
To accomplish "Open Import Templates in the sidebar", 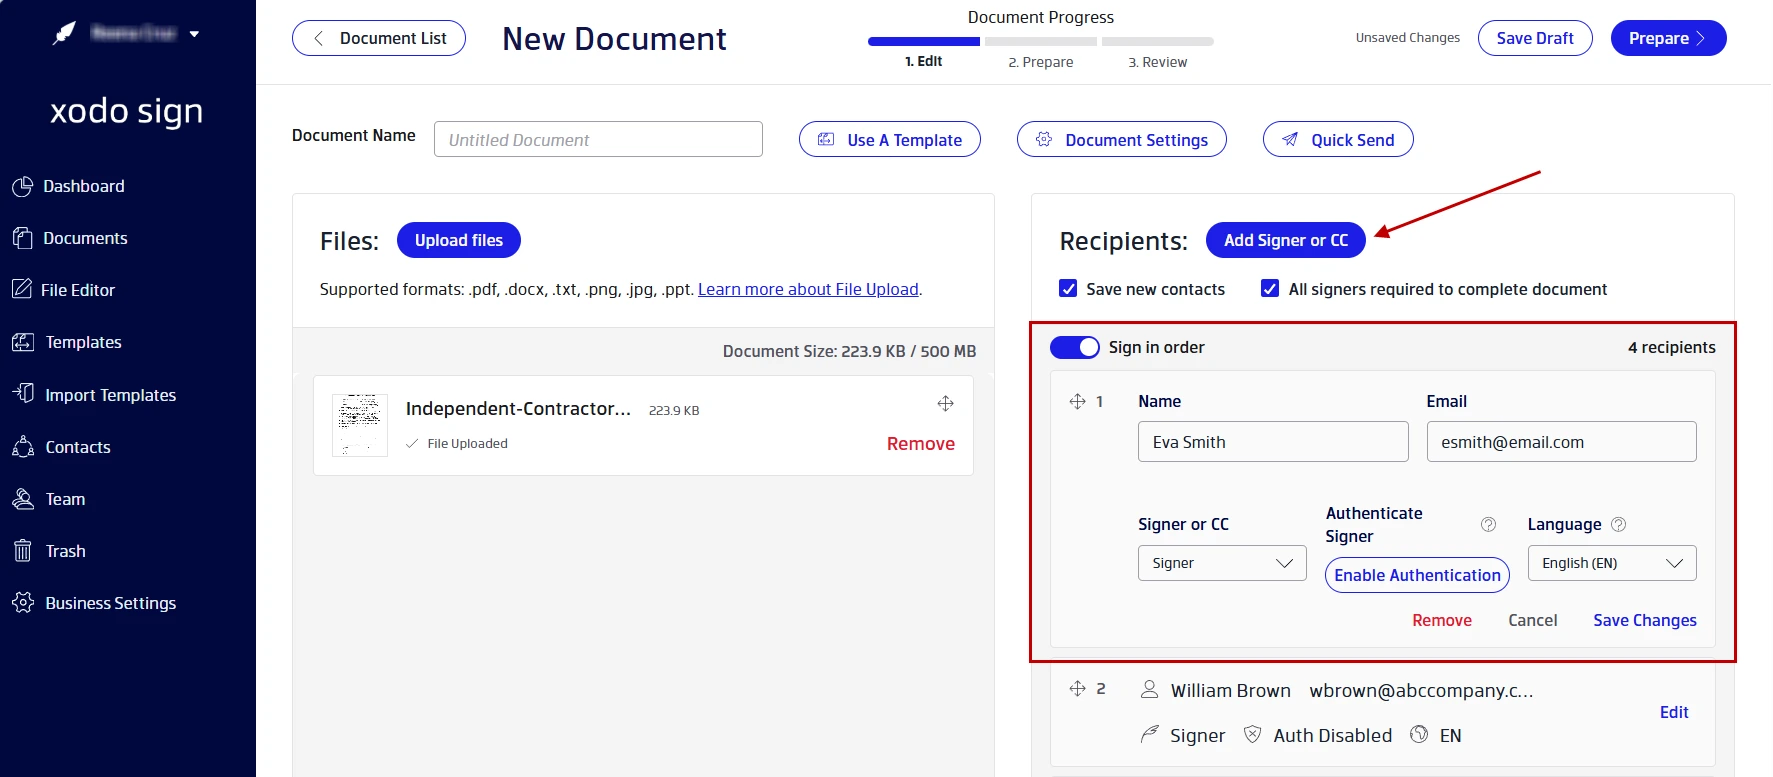I will pyautogui.click(x=110, y=395).
